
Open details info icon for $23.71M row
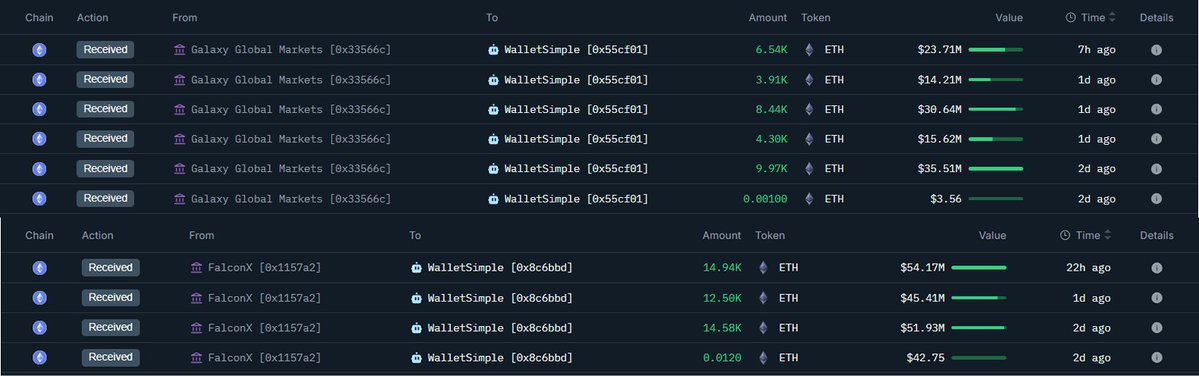1156,50
